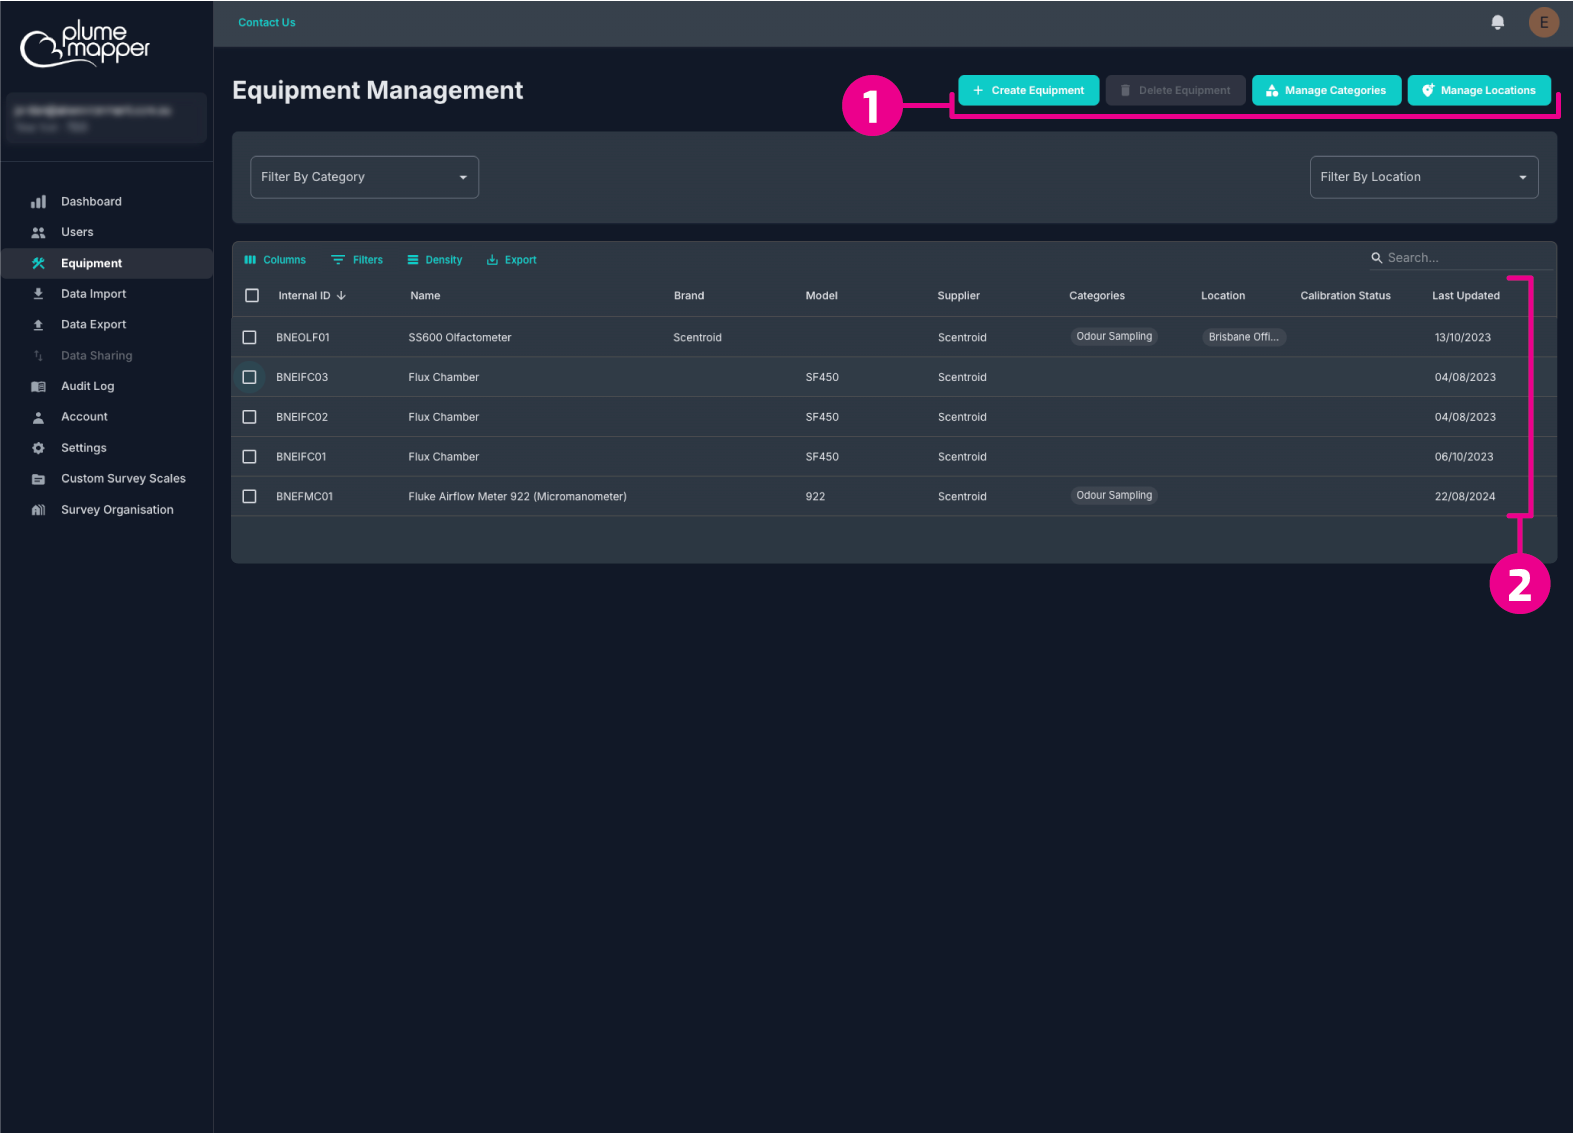This screenshot has height=1133, width=1573.
Task: Click Odour Sampling chip in BNEFMC01 row
Action: tap(1114, 496)
